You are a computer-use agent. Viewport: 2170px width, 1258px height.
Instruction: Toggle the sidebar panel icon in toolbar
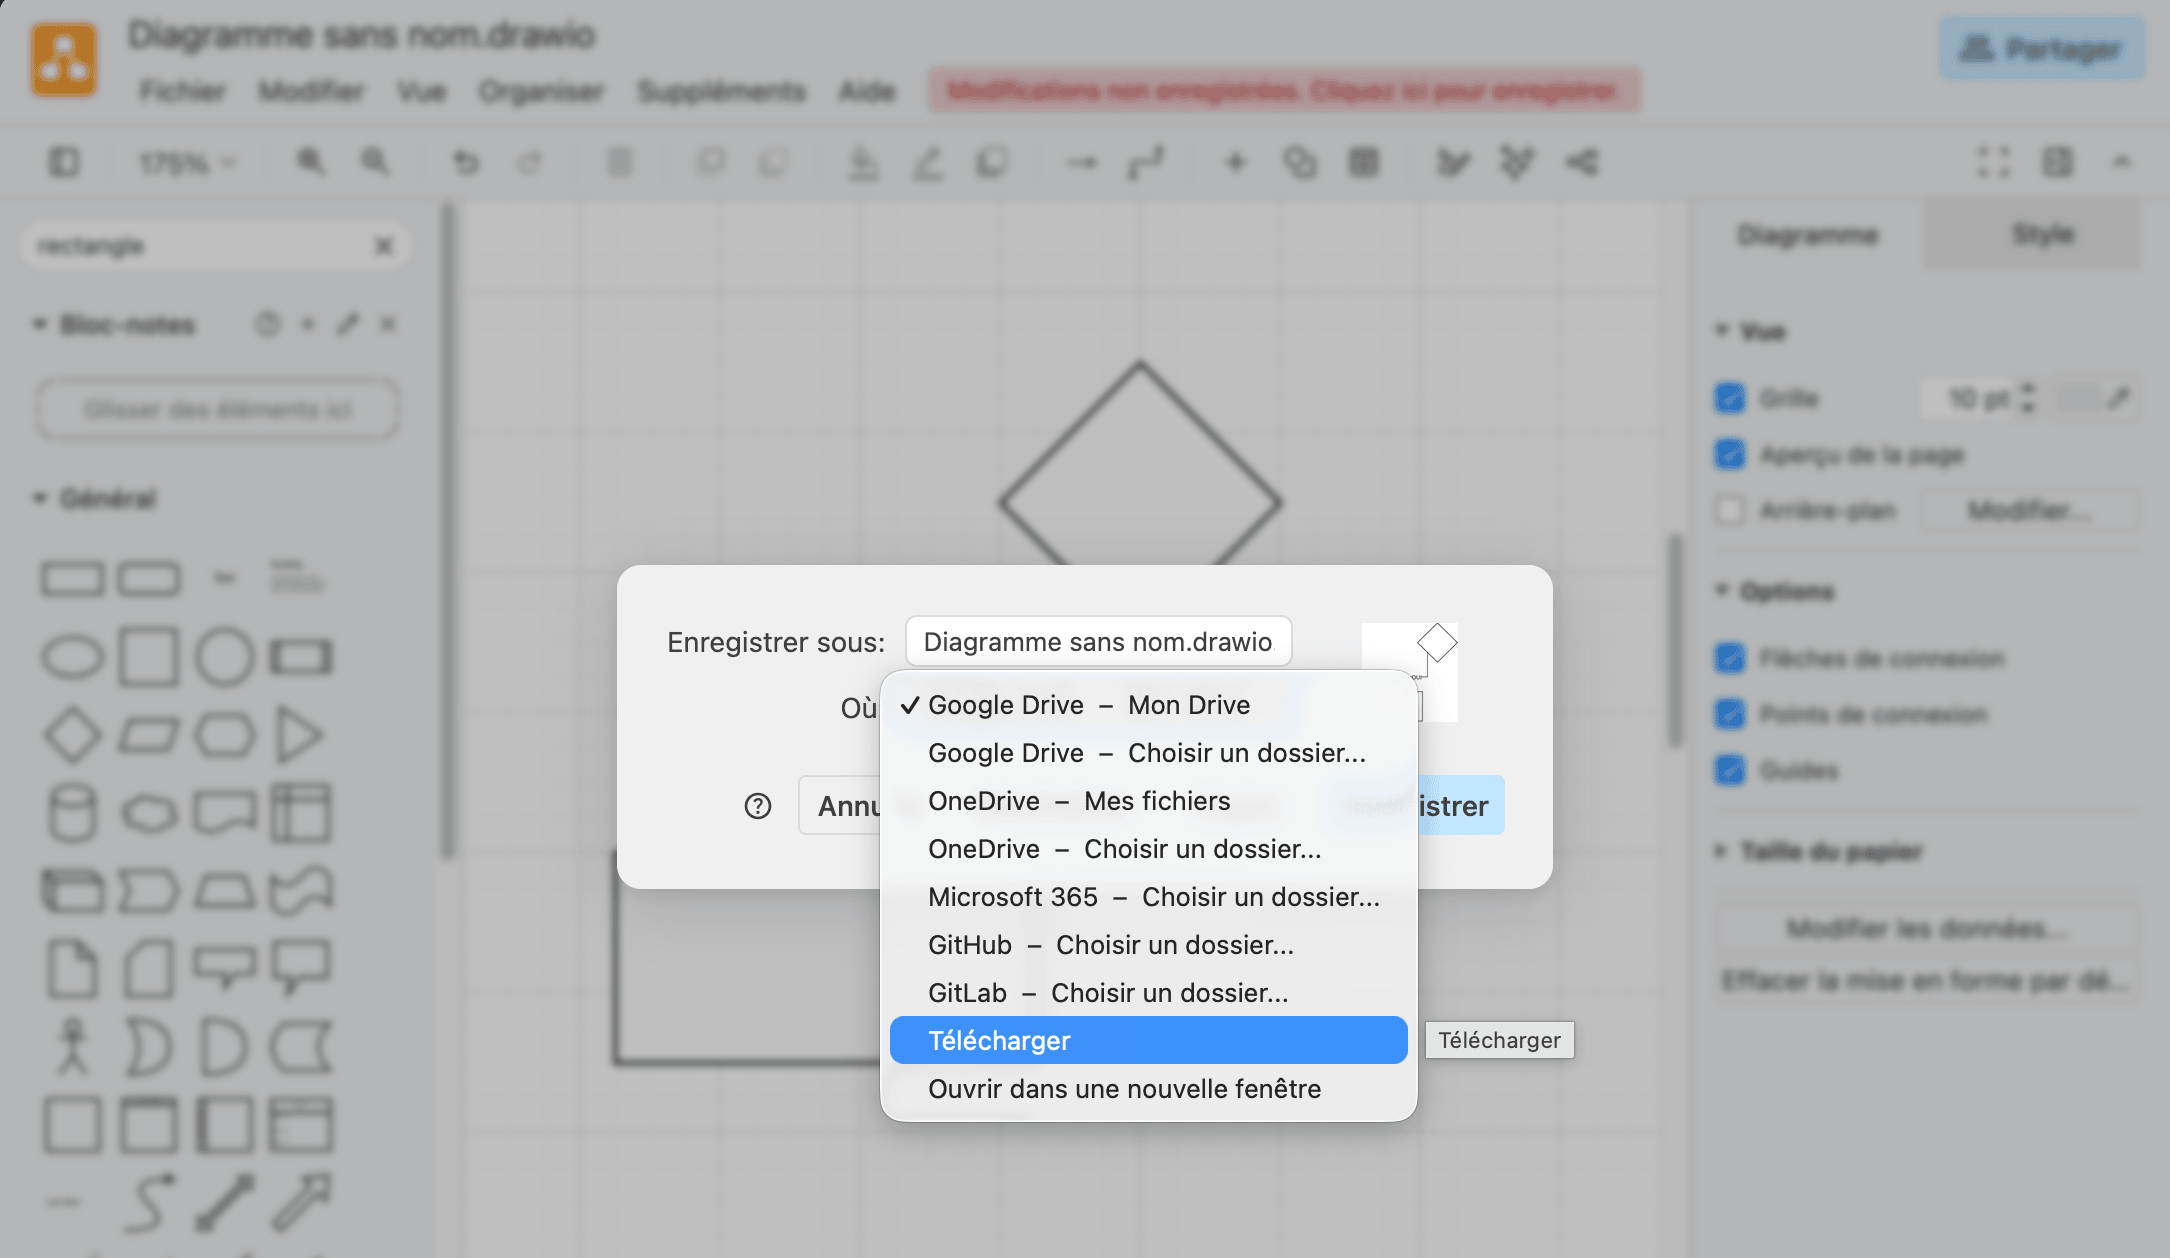64,162
